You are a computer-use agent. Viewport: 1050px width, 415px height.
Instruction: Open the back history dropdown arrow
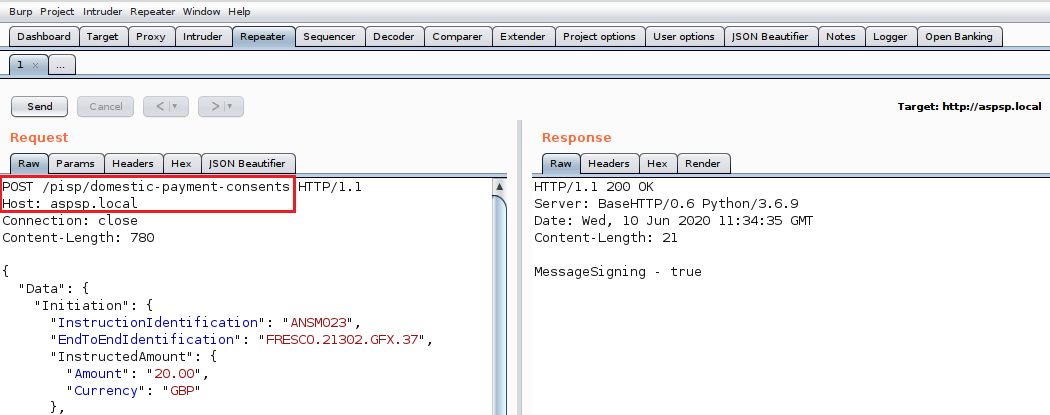click(177, 106)
